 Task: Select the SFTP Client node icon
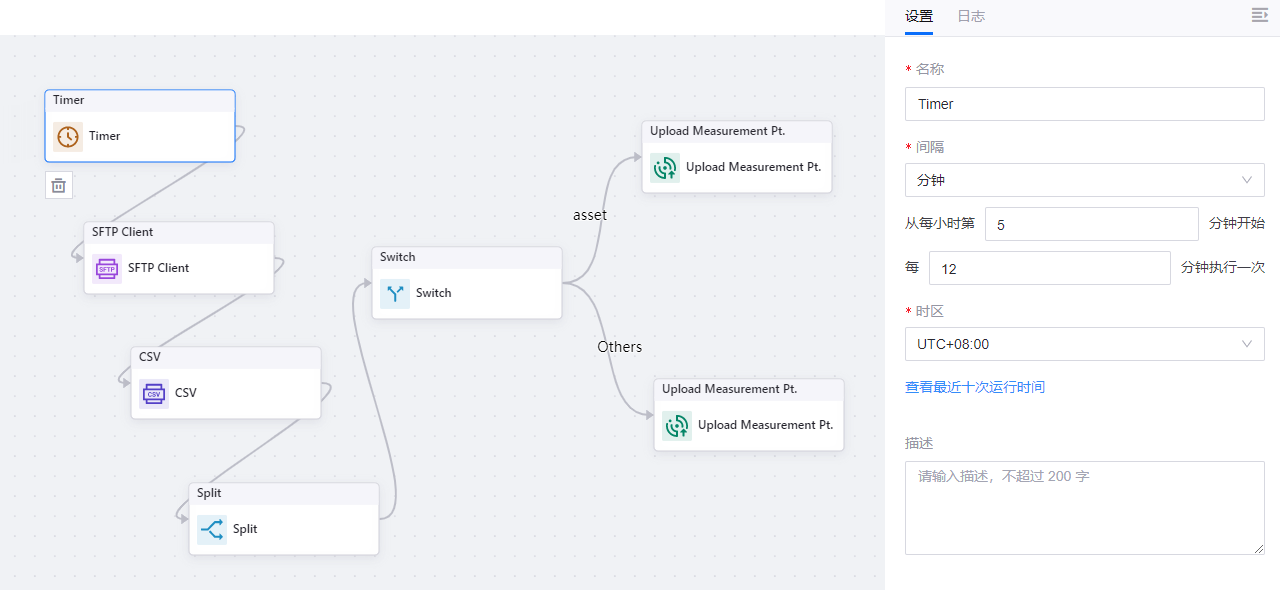click(107, 269)
